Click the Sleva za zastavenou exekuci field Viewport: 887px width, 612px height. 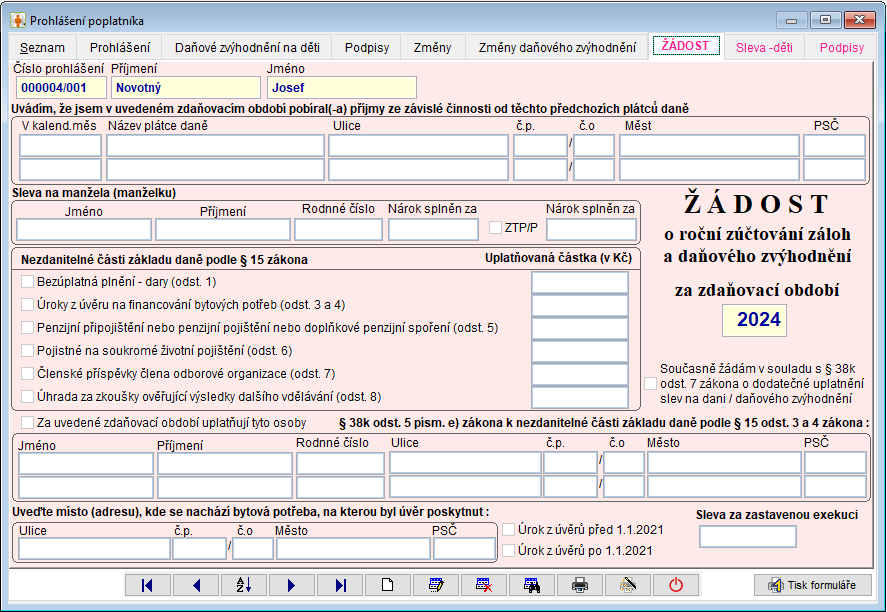(748, 536)
